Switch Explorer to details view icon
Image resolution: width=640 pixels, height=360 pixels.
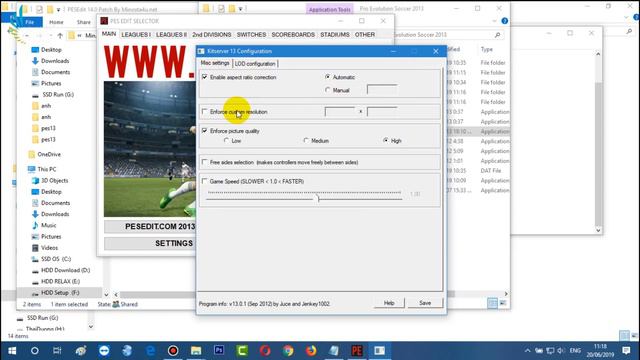point(492,303)
